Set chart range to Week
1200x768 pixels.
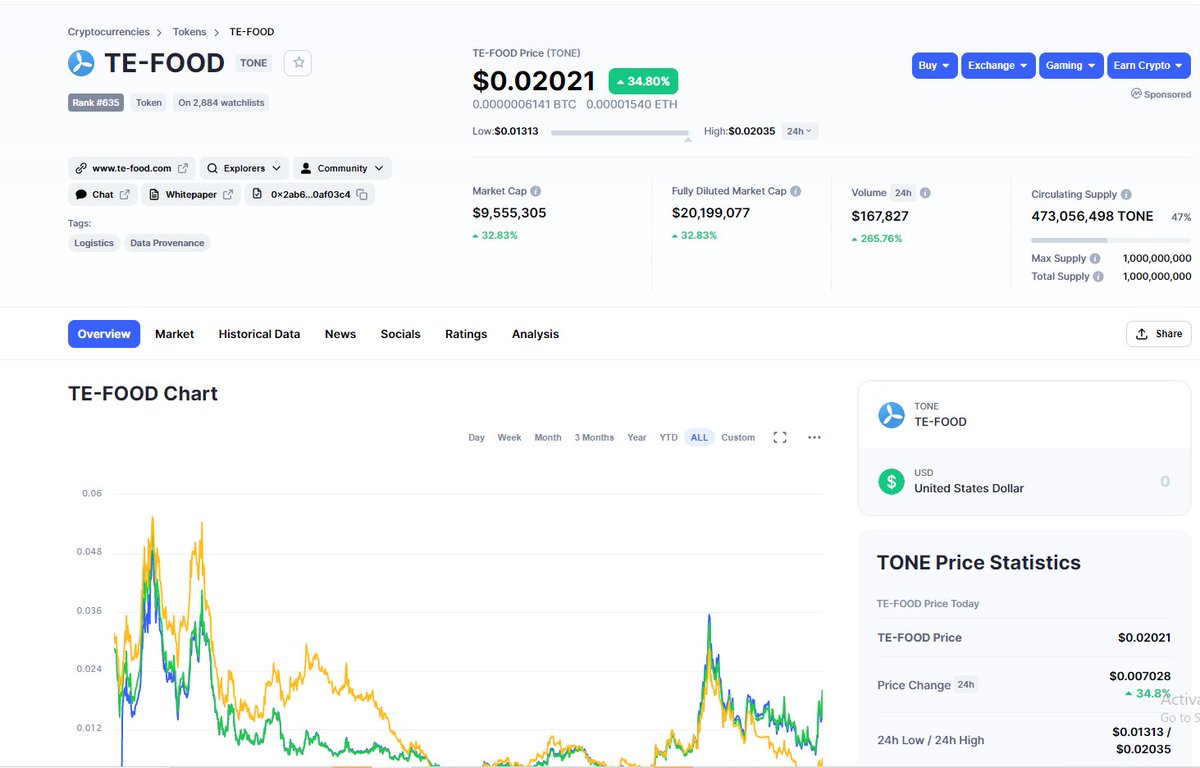click(x=509, y=437)
